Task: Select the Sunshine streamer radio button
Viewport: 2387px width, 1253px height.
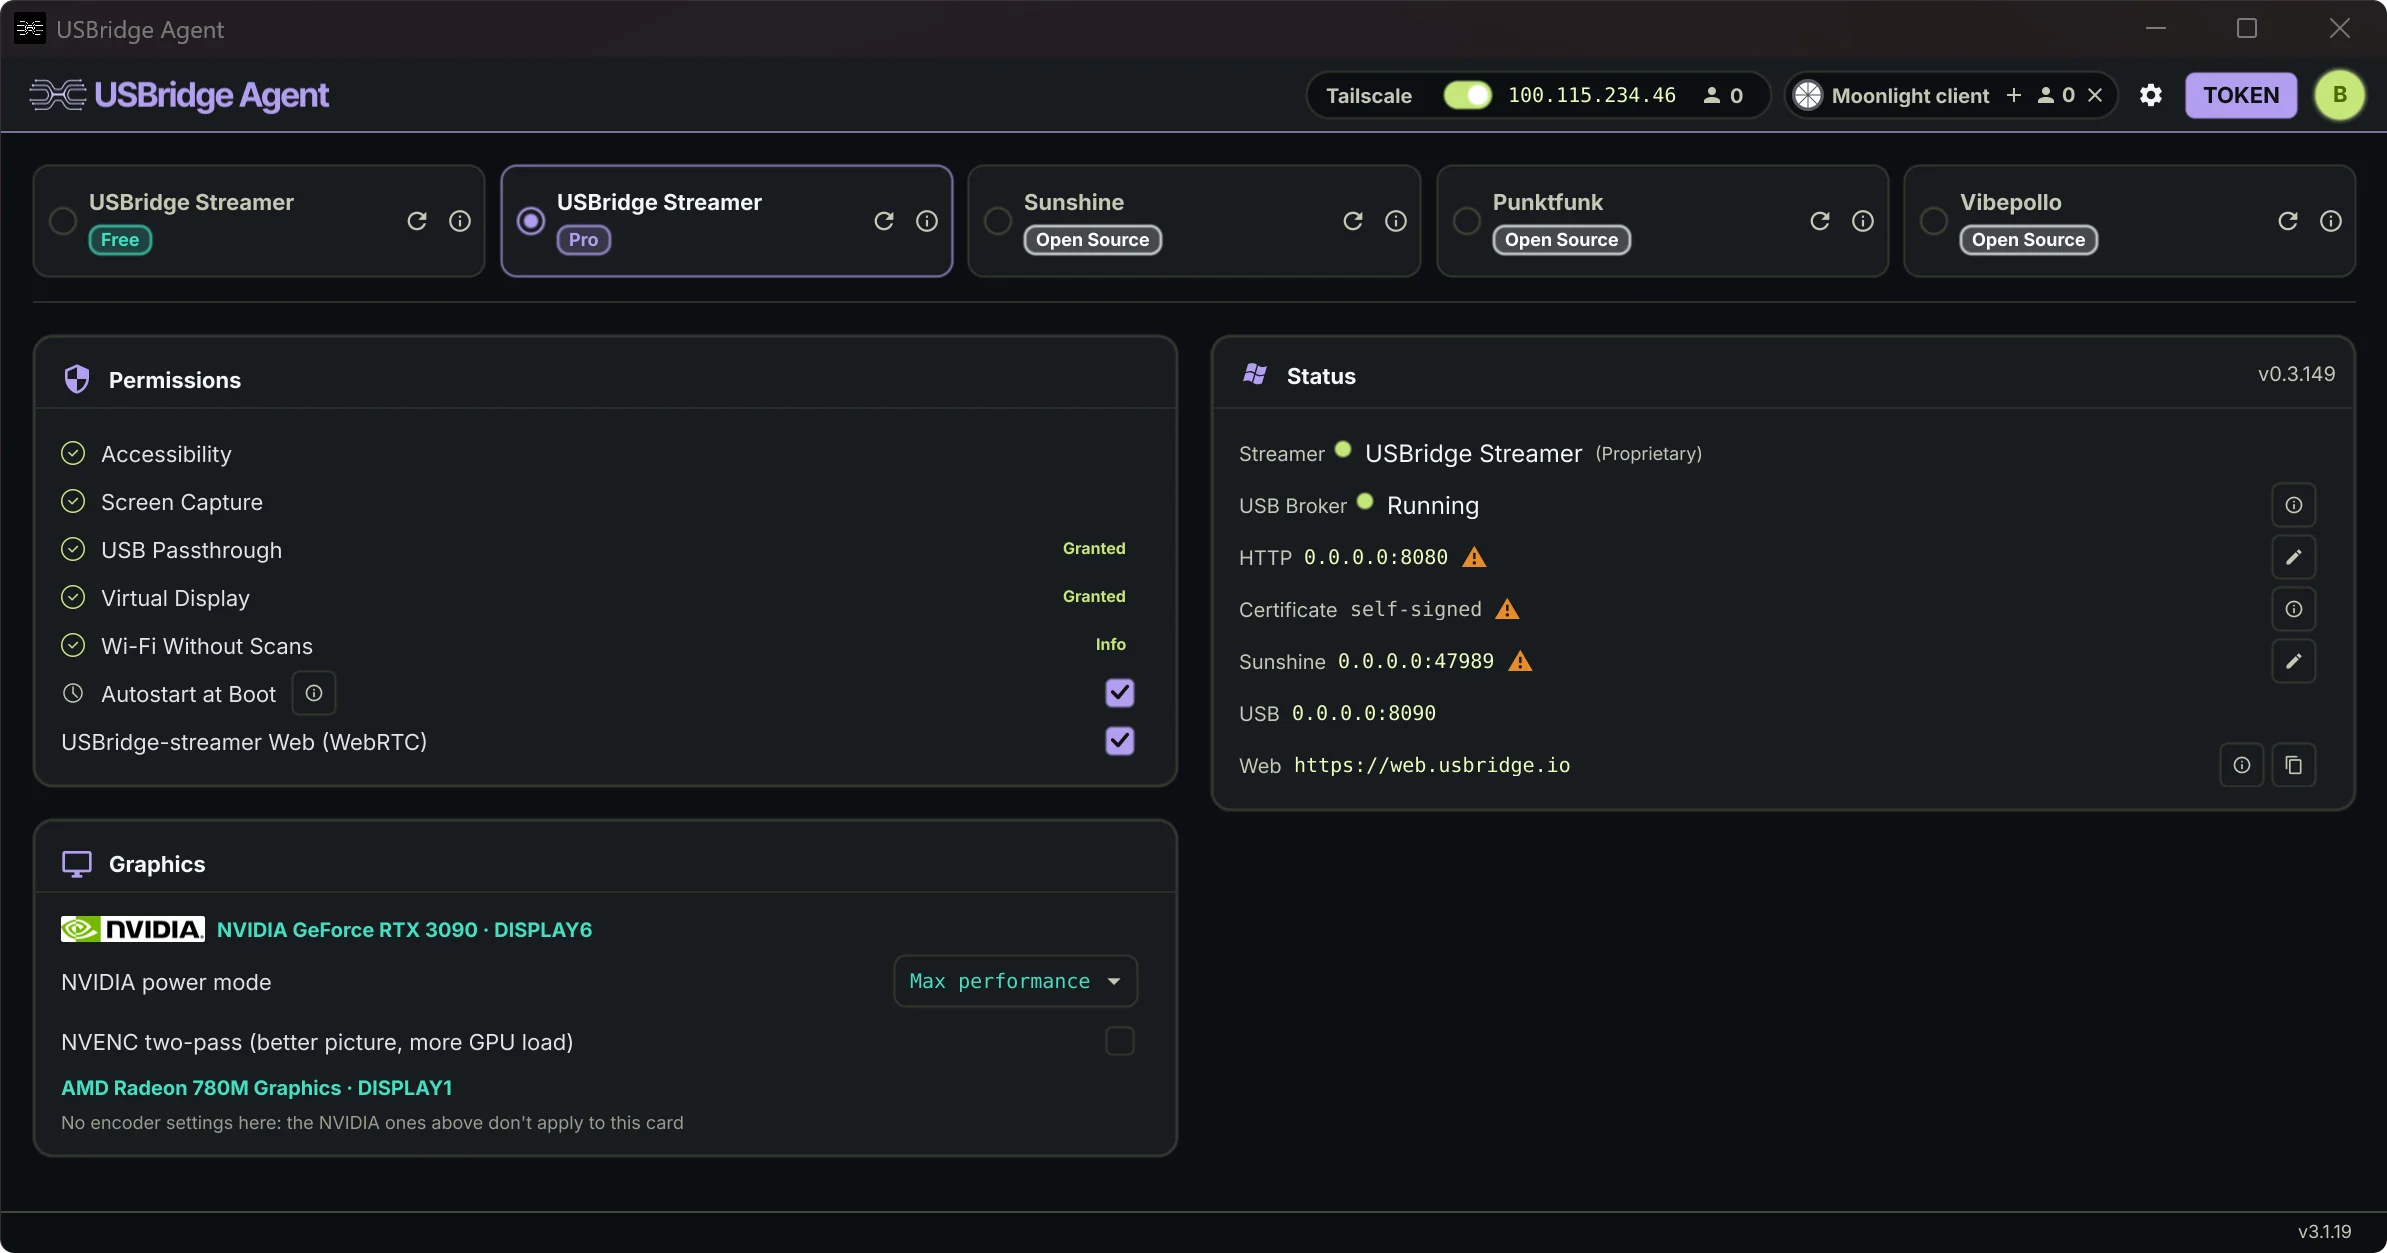Action: [x=998, y=221]
